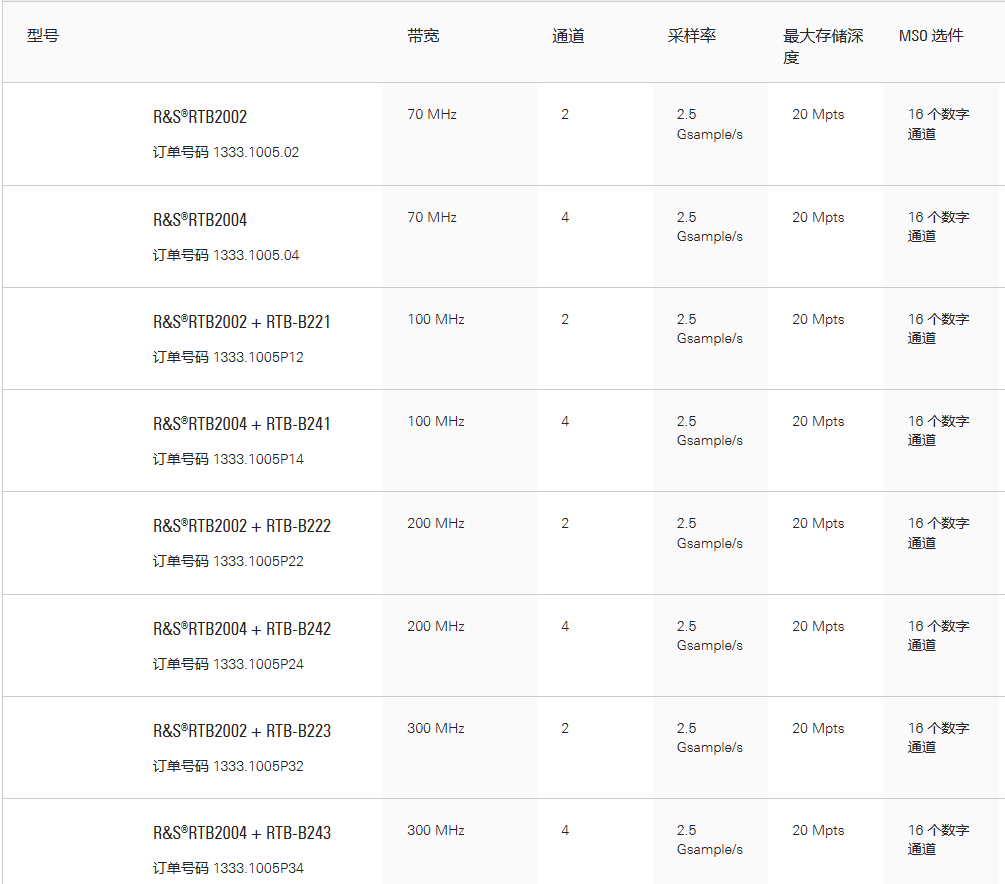Click the 带宽 column header

(x=423, y=36)
